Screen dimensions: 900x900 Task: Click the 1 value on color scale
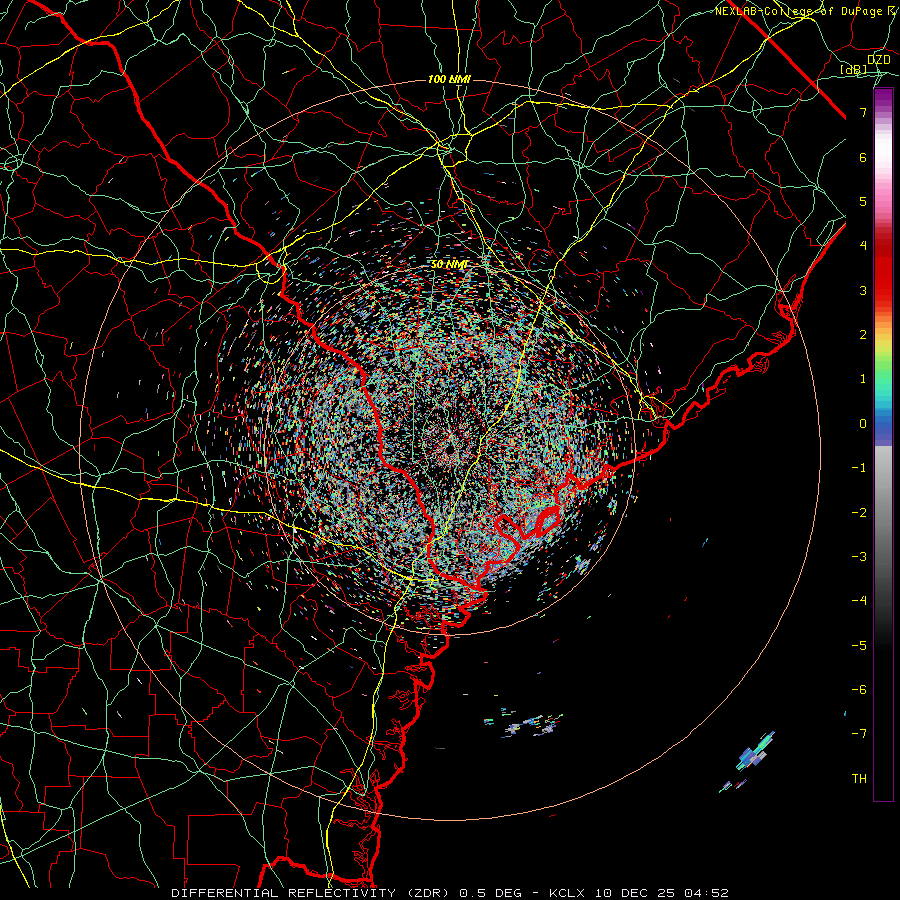click(863, 379)
